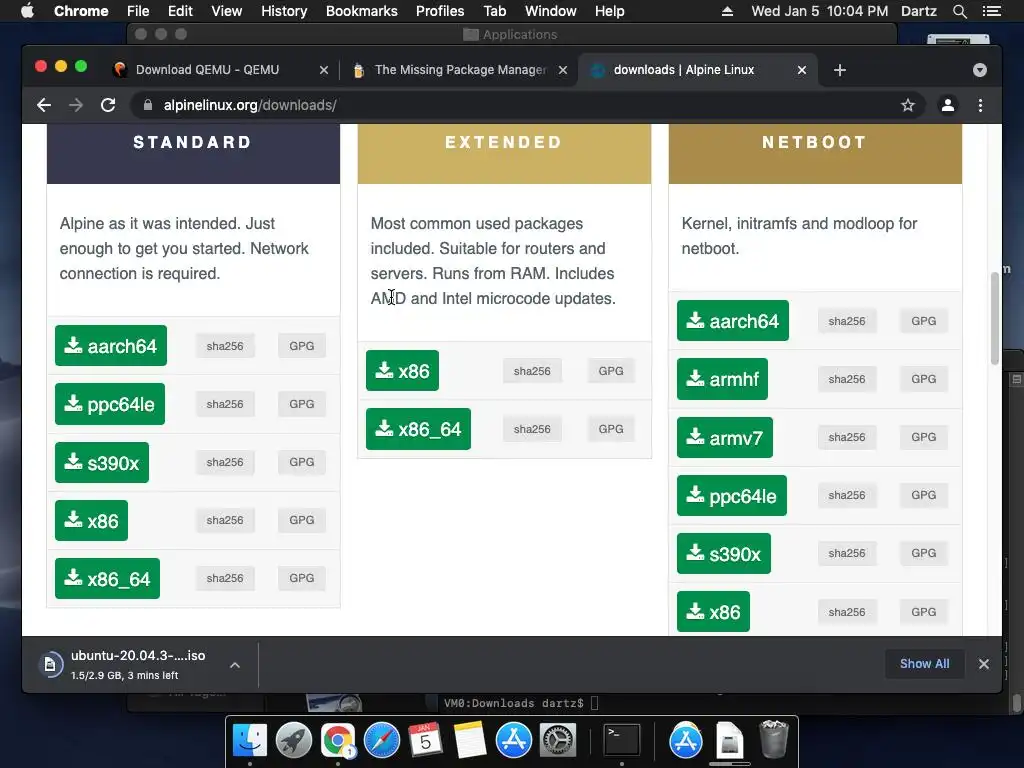The height and width of the screenshot is (768, 1024).
Task: Open sha256 for Extended x86
Action: [532, 371]
